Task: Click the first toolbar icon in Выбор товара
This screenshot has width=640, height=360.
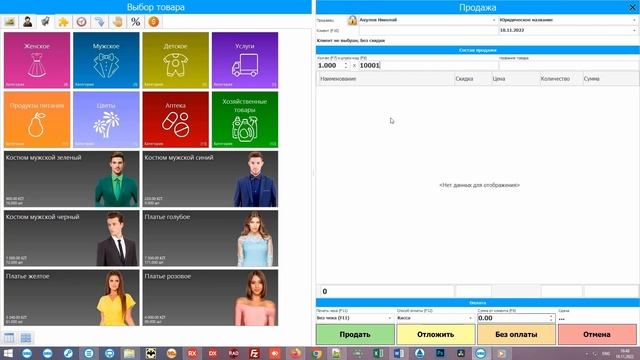Action: coord(10,22)
